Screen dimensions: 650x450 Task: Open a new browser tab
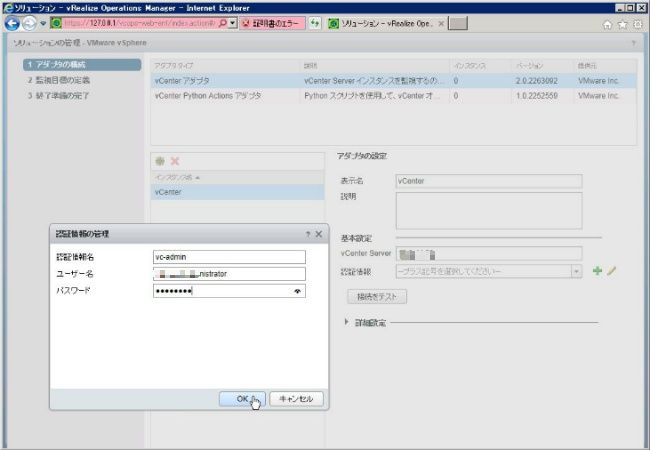pos(458,24)
